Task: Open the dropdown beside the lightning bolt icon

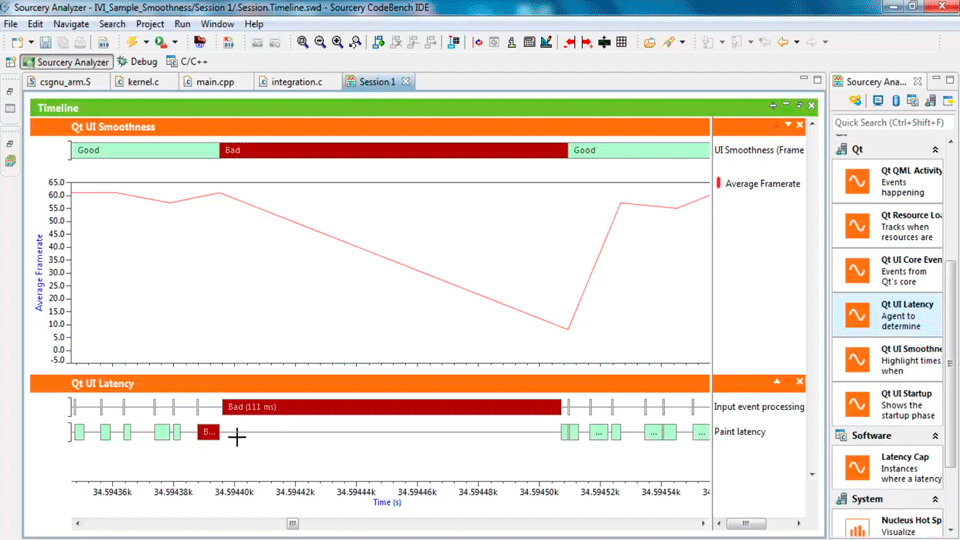Action: [146, 42]
